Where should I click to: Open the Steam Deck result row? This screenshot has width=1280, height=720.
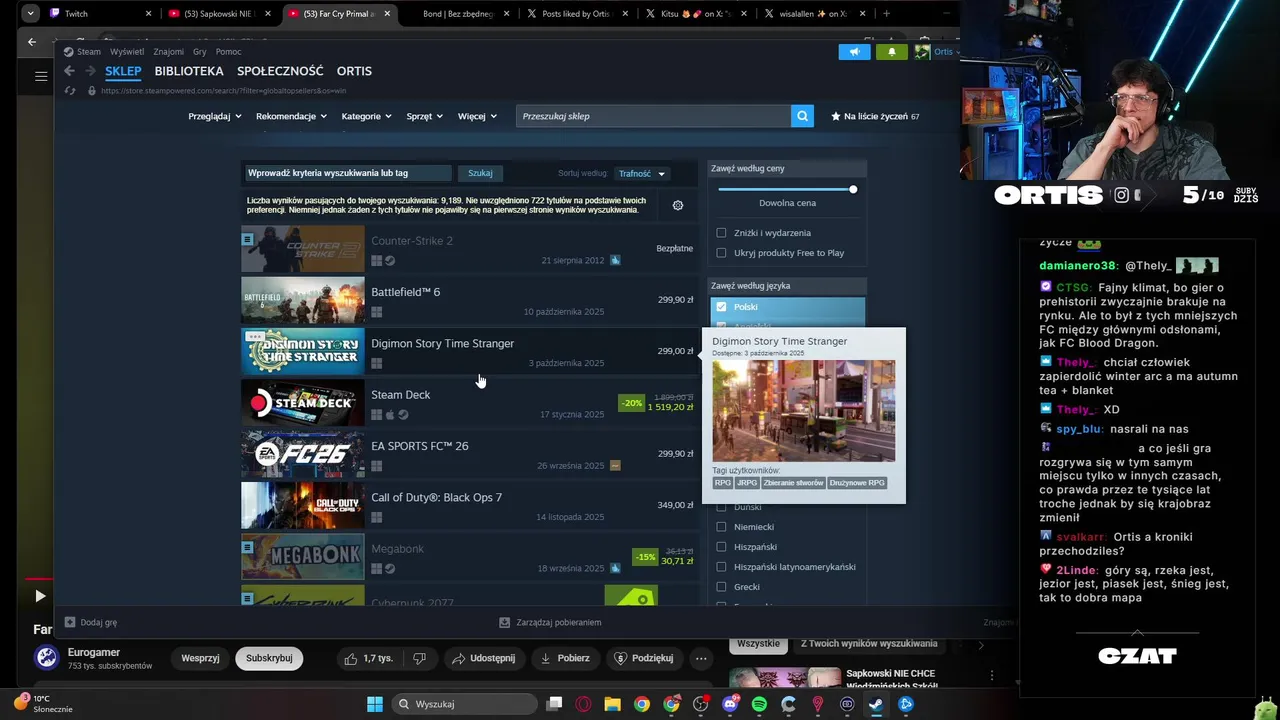click(469, 403)
